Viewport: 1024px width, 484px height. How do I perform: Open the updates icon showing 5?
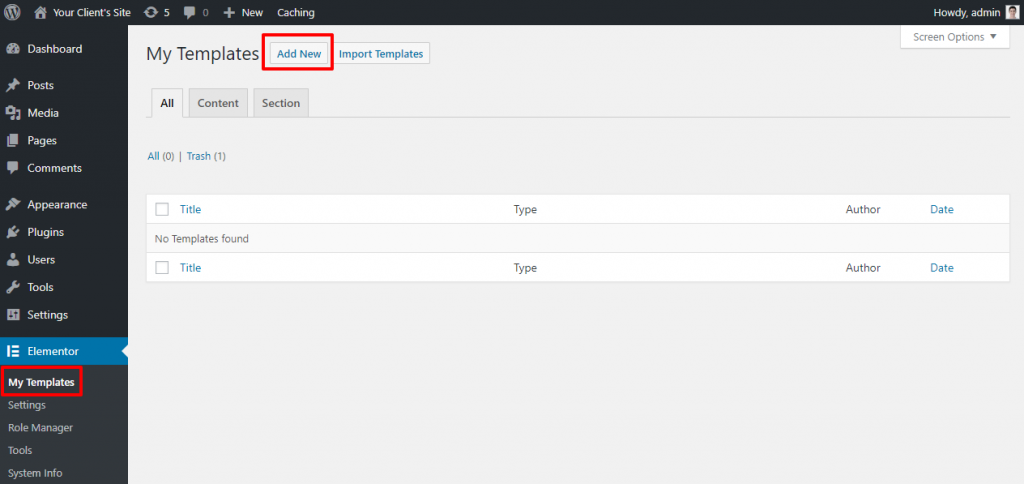[x=151, y=12]
